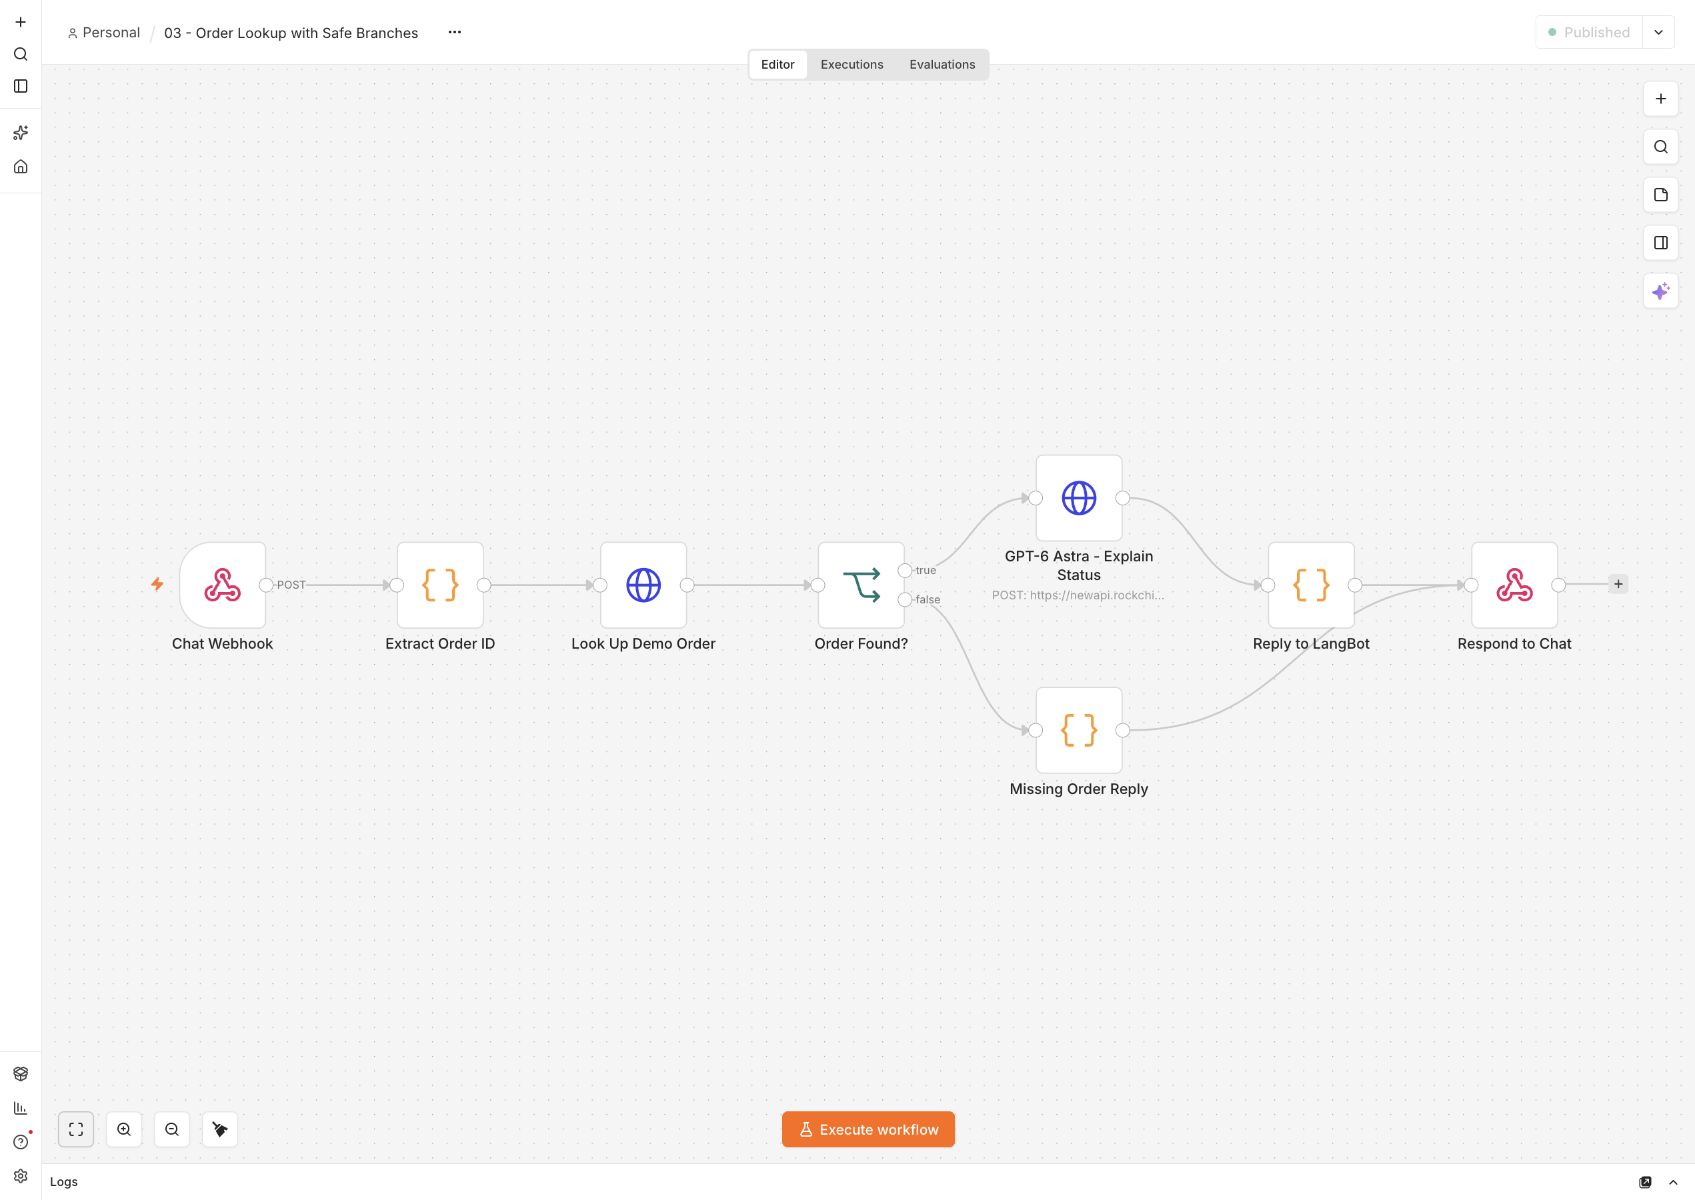1695x1200 pixels.
Task: Open the Chat Webhook trigger node
Action: click(x=222, y=585)
